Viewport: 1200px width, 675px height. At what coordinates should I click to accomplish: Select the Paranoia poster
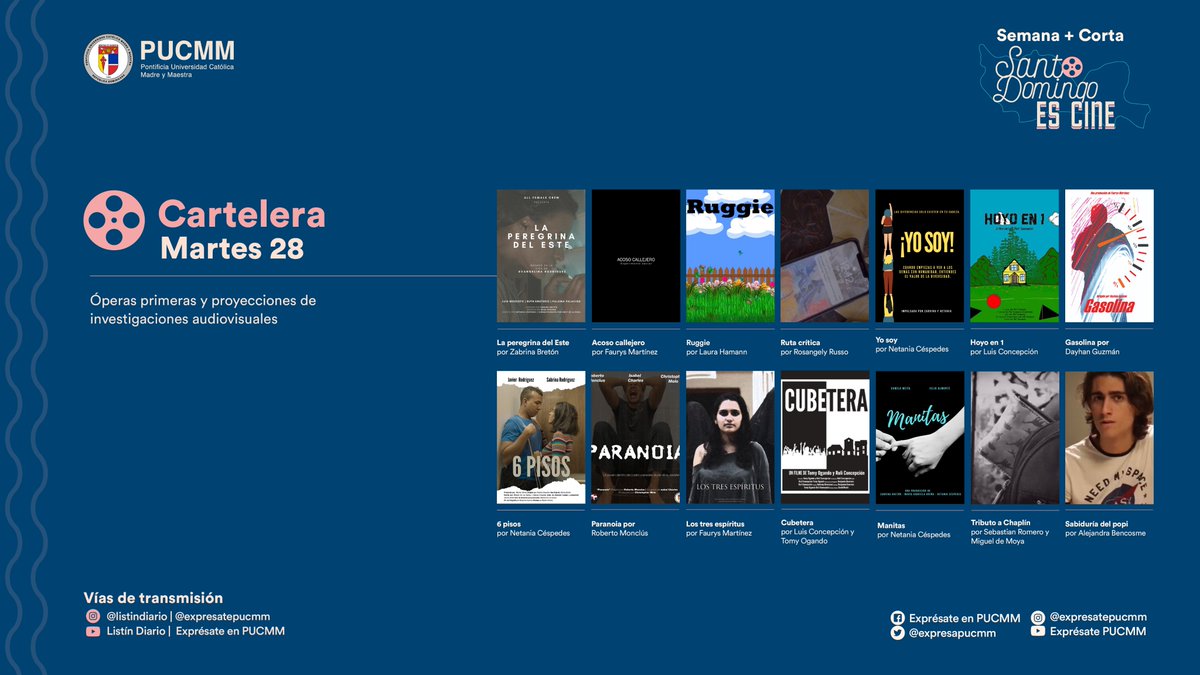[x=636, y=438]
